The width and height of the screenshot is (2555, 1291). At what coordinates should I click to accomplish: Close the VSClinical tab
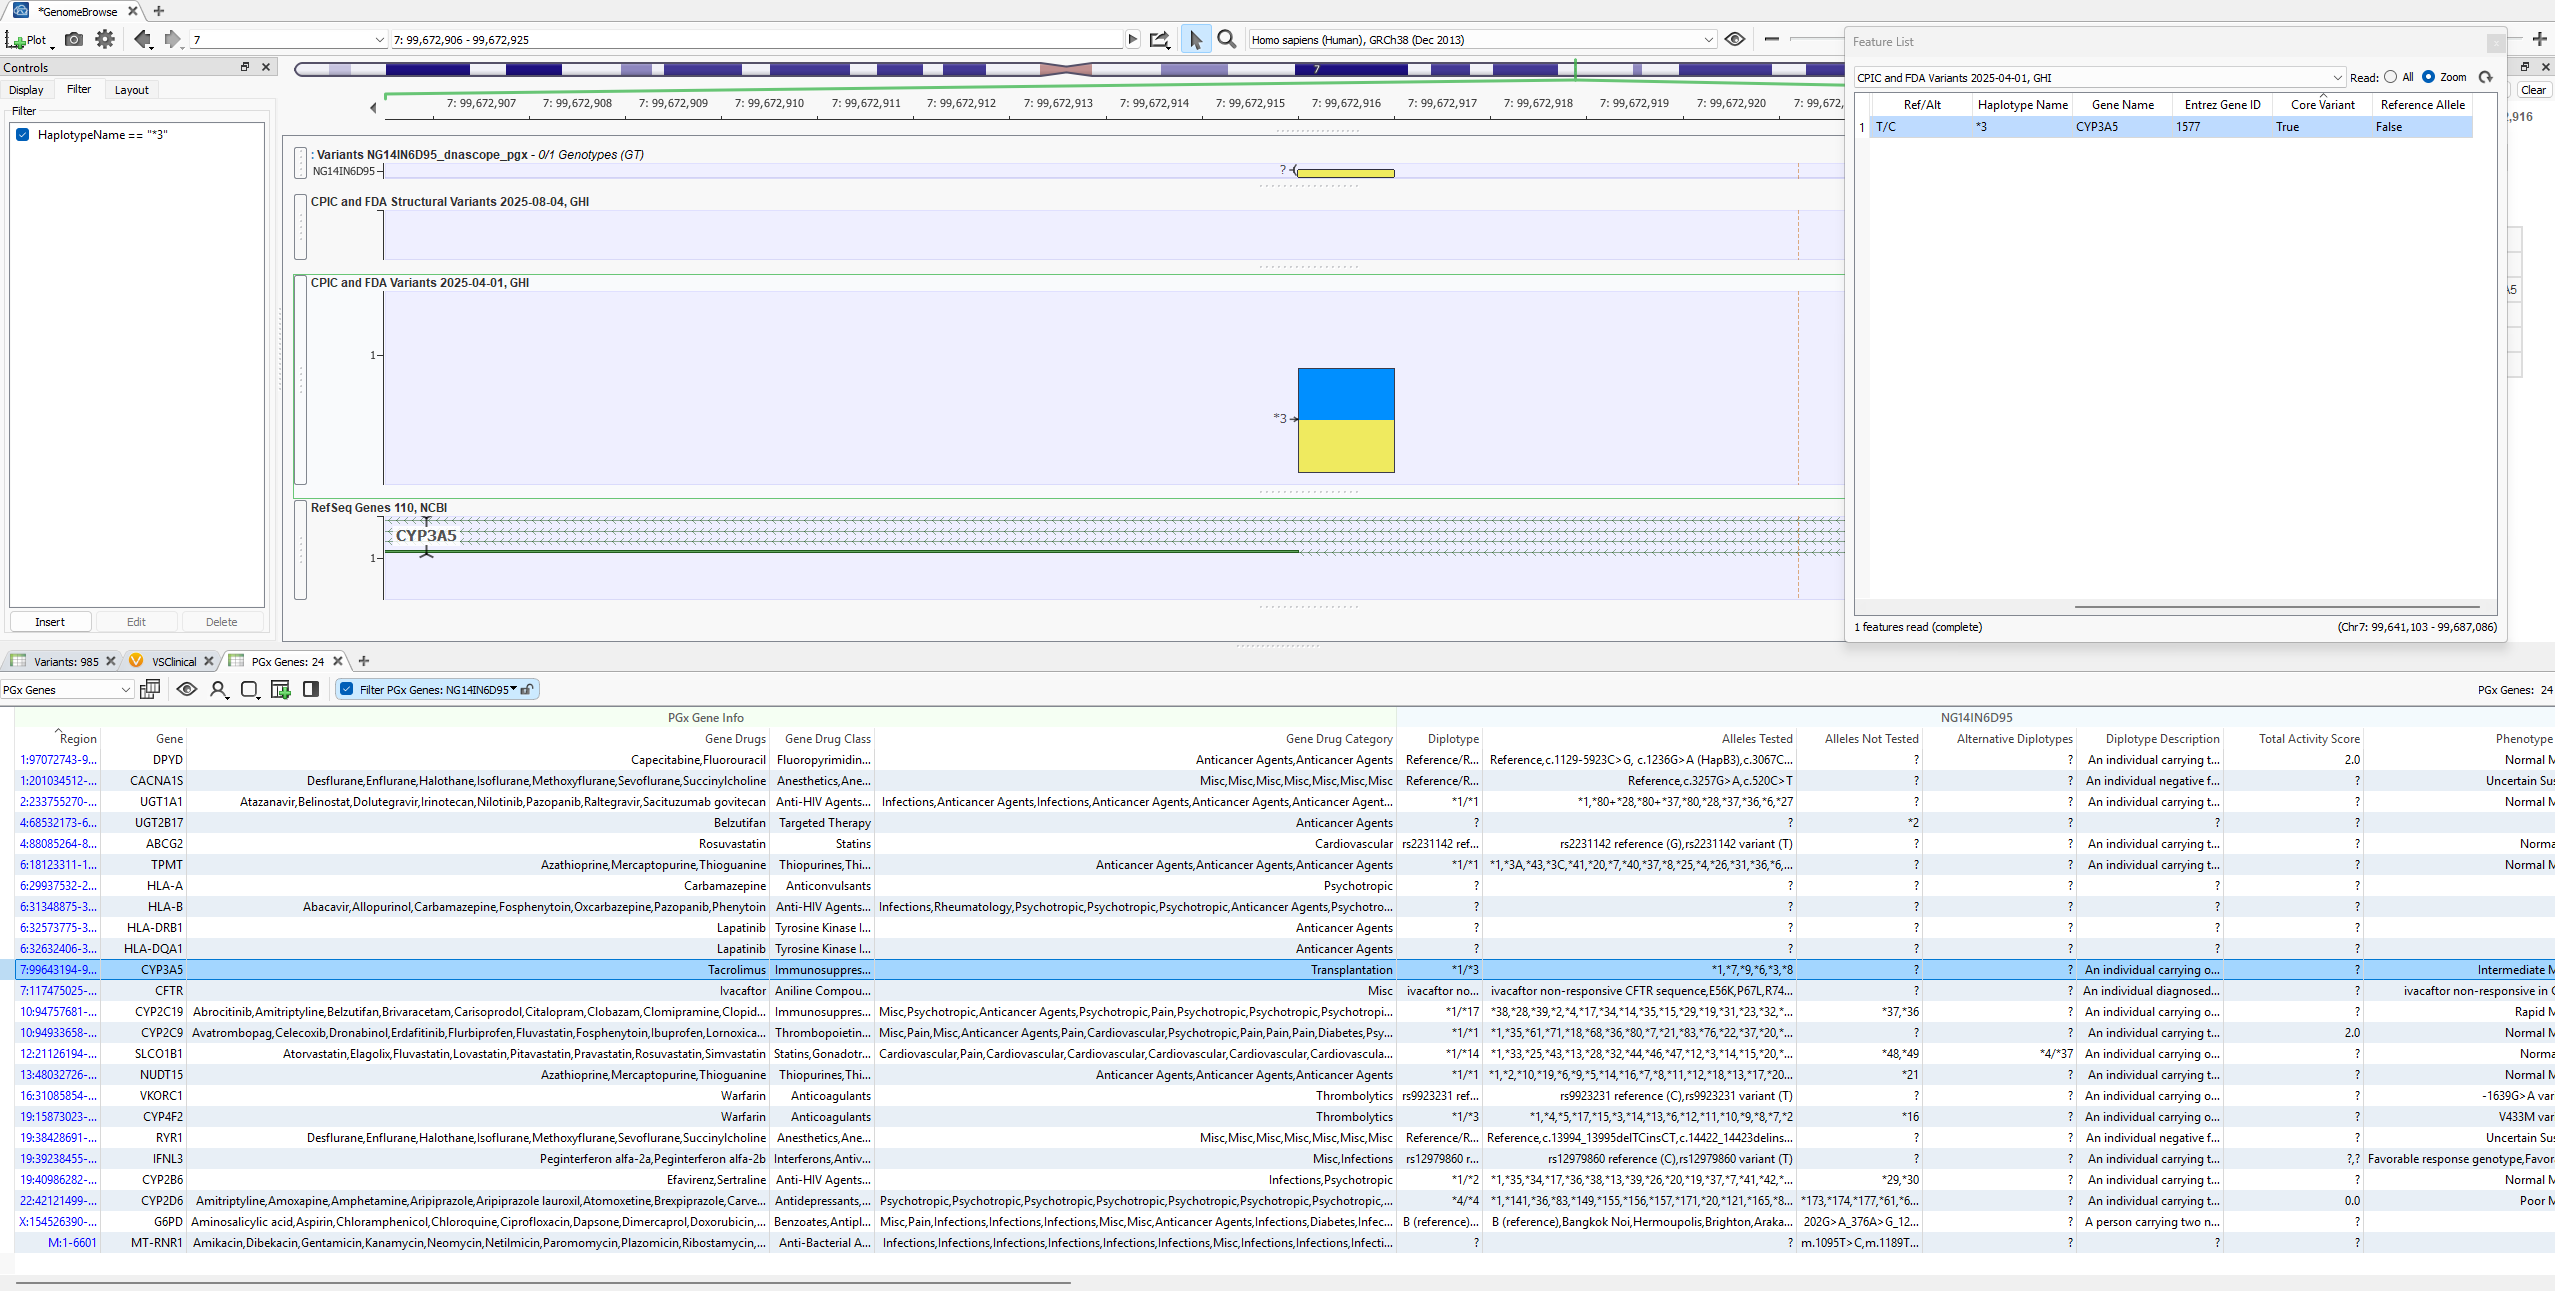pyautogui.click(x=208, y=661)
